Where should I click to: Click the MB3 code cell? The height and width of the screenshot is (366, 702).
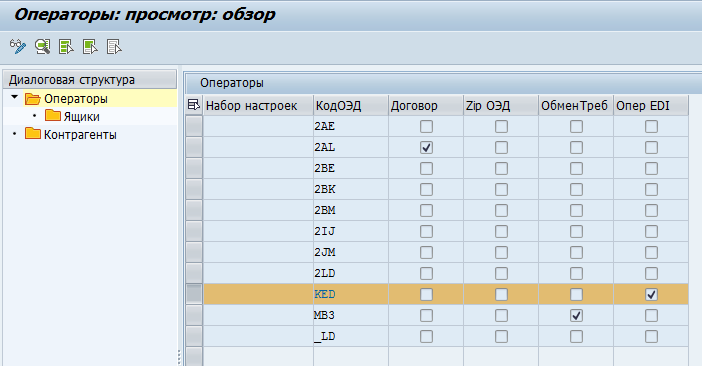pos(351,315)
